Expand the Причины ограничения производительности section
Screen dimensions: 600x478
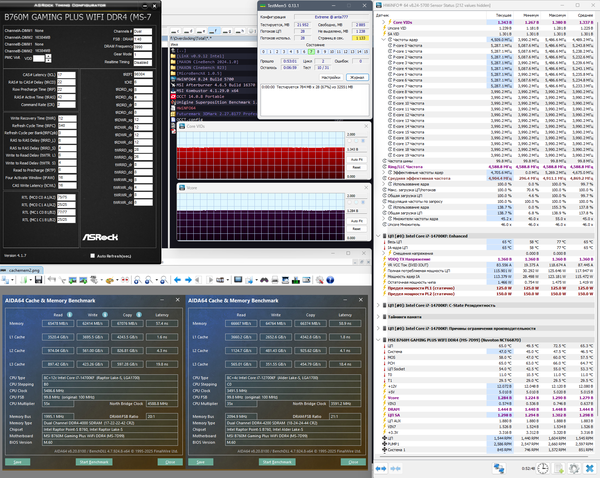point(378,328)
